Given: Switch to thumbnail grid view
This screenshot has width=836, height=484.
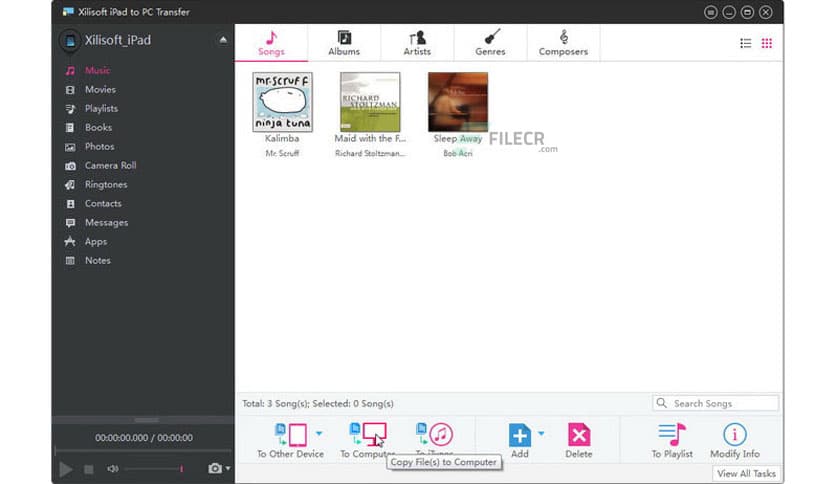Looking at the screenshot, I should (x=767, y=43).
